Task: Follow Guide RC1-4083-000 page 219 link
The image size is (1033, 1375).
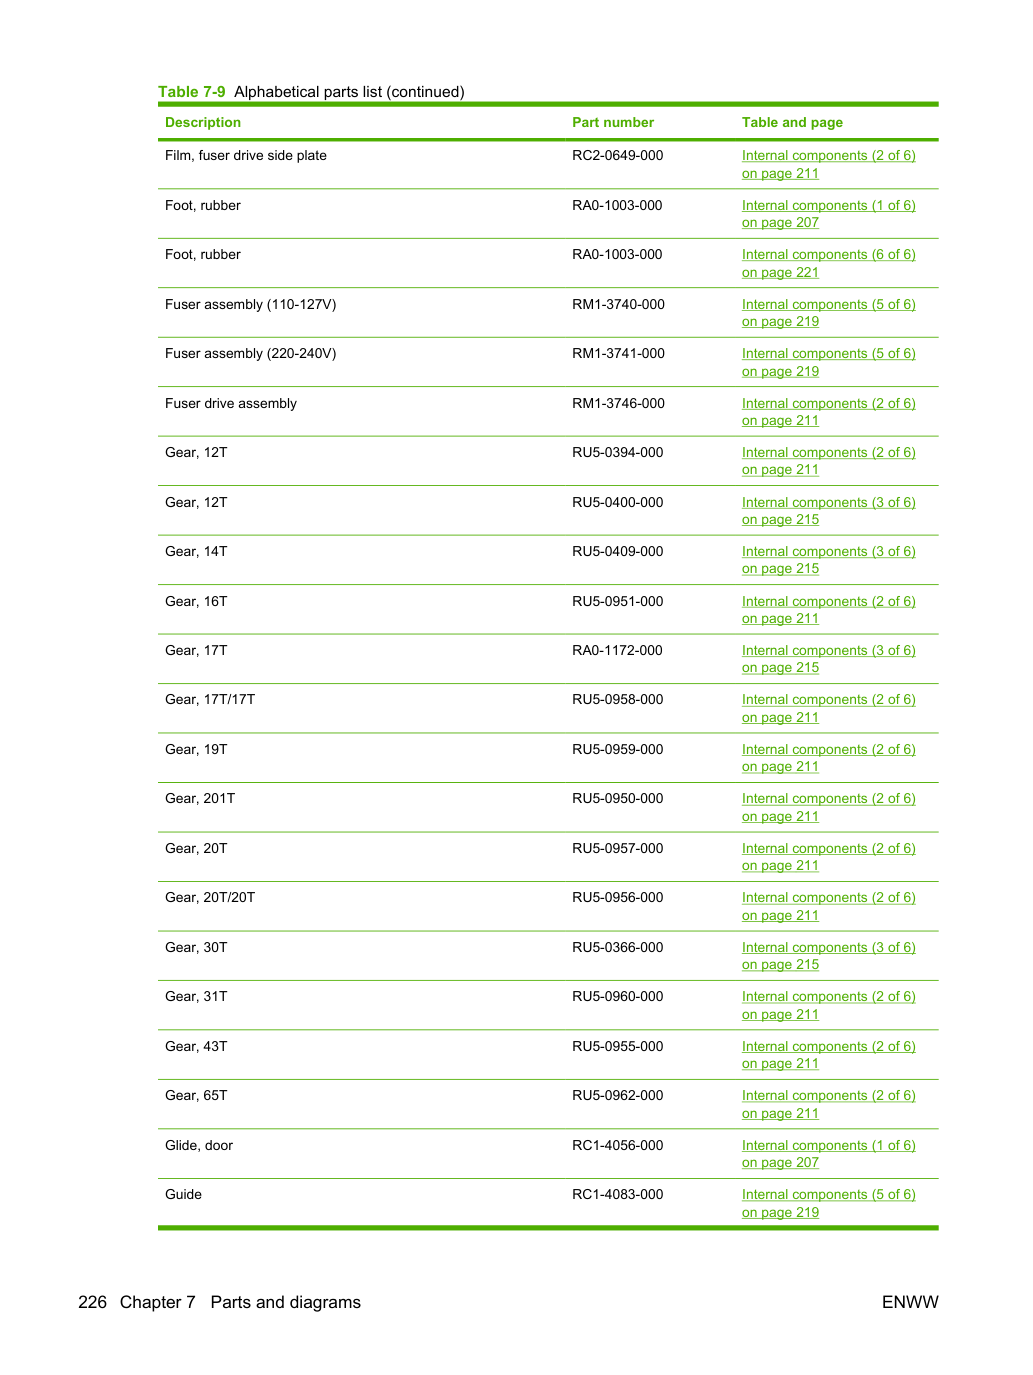Action: [x=828, y=1203]
